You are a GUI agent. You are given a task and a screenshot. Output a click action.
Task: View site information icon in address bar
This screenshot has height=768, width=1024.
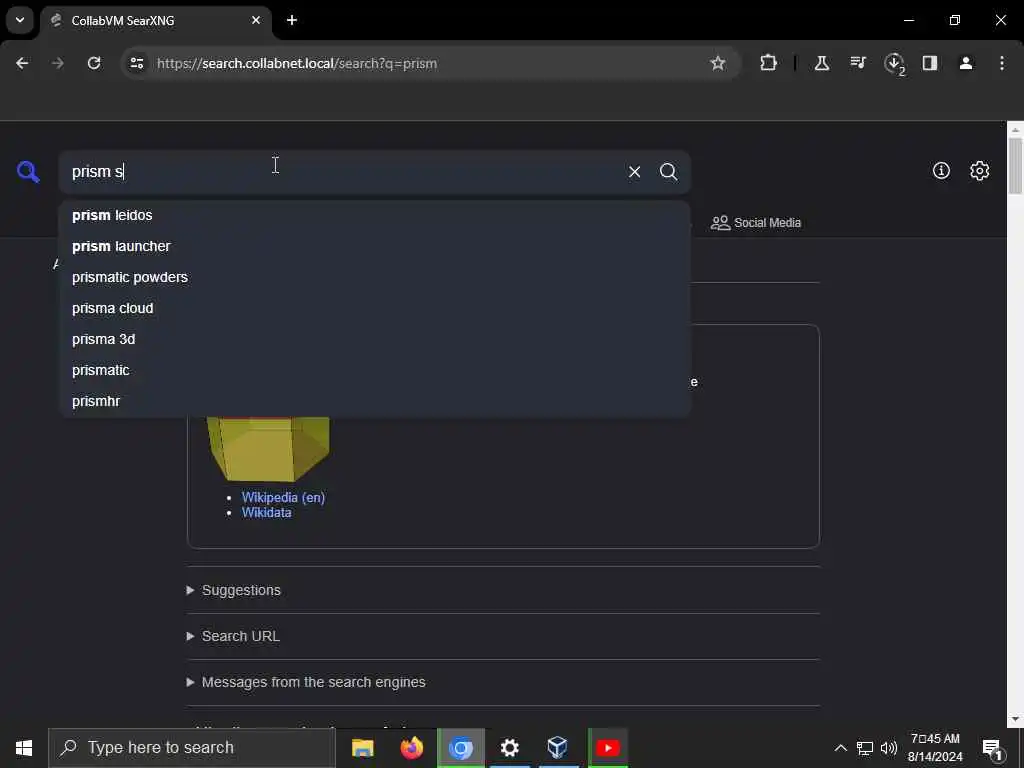click(137, 63)
